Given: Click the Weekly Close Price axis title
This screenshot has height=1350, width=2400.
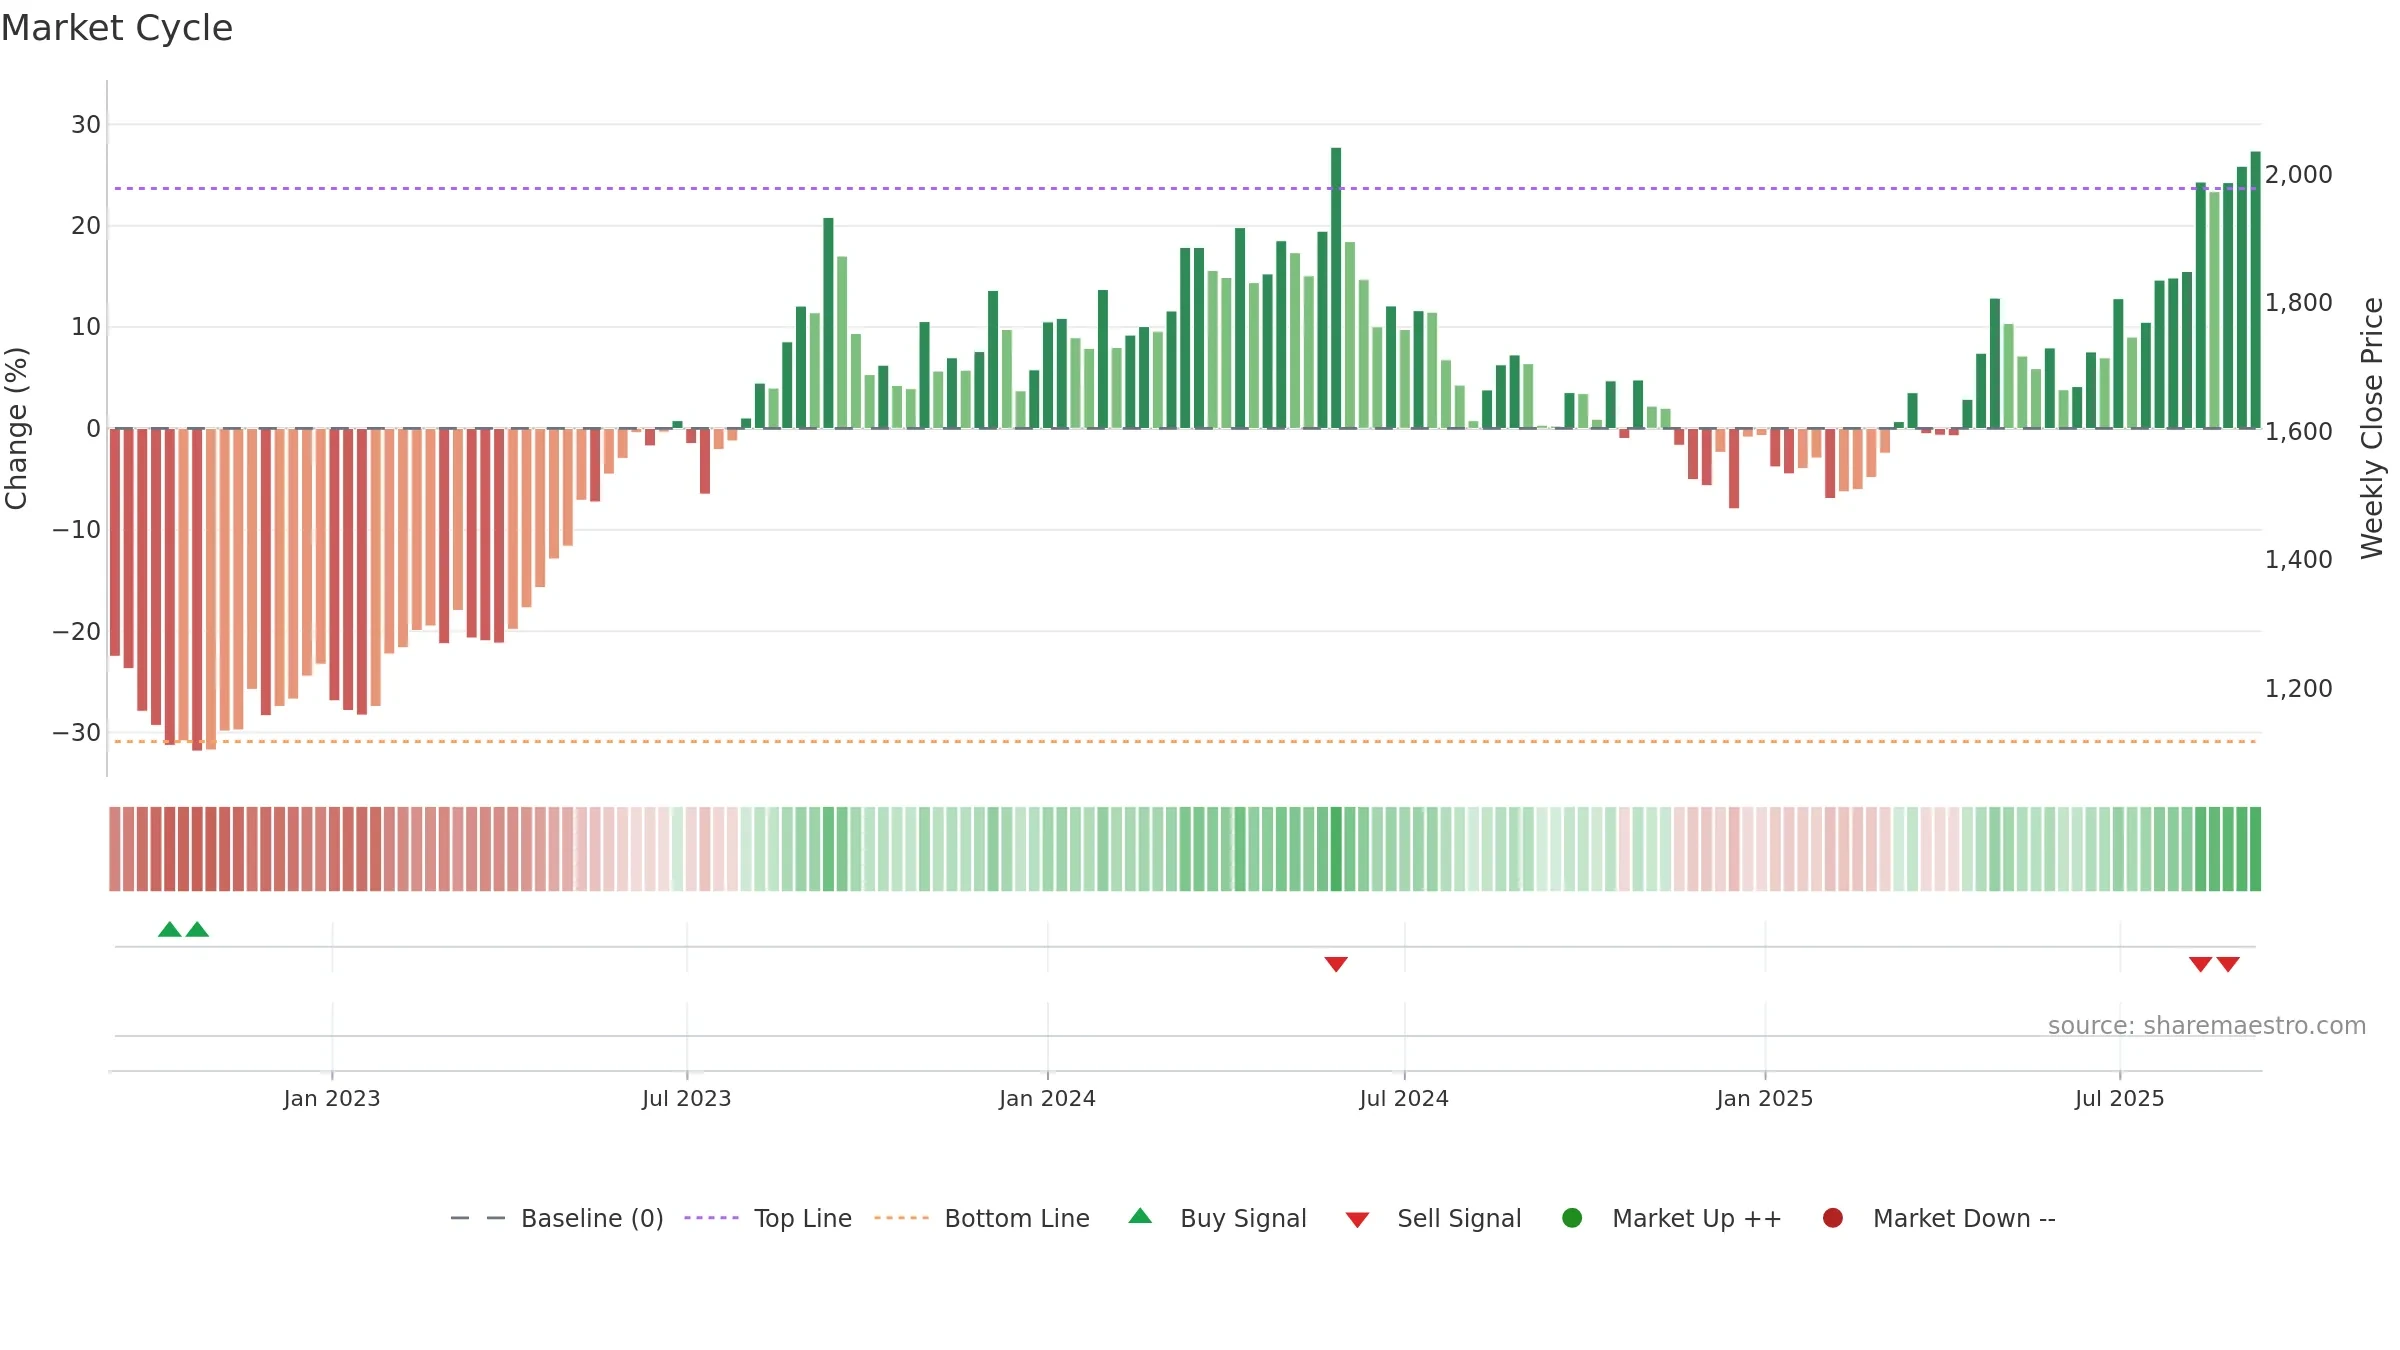Looking at the screenshot, I should click(x=2372, y=428).
